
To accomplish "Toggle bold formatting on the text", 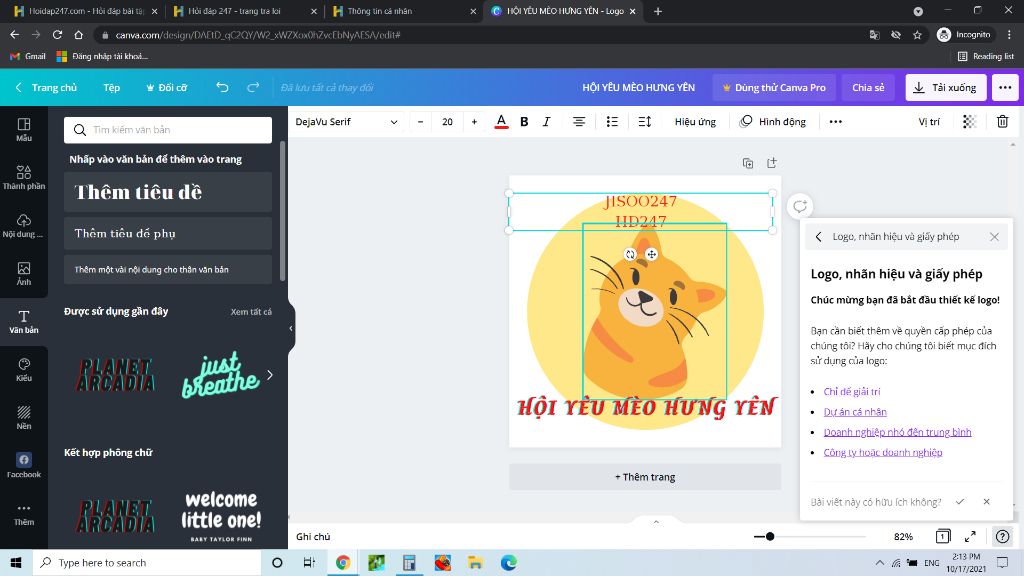I will click(x=524, y=121).
